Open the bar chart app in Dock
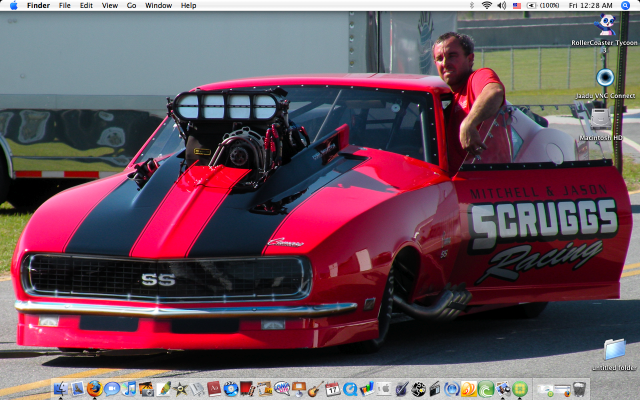Image resolution: width=640 pixels, height=400 pixels. pos(367,388)
